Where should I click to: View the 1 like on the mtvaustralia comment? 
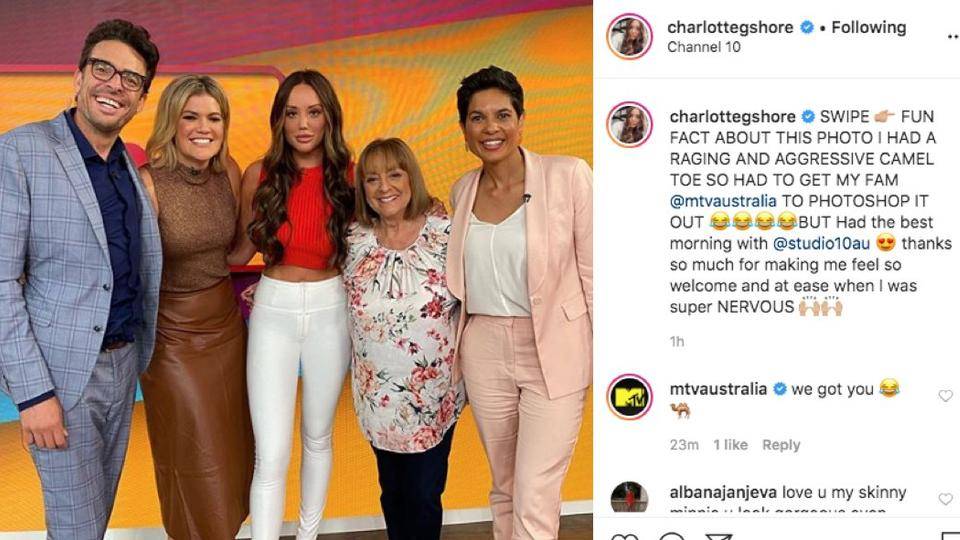point(730,445)
